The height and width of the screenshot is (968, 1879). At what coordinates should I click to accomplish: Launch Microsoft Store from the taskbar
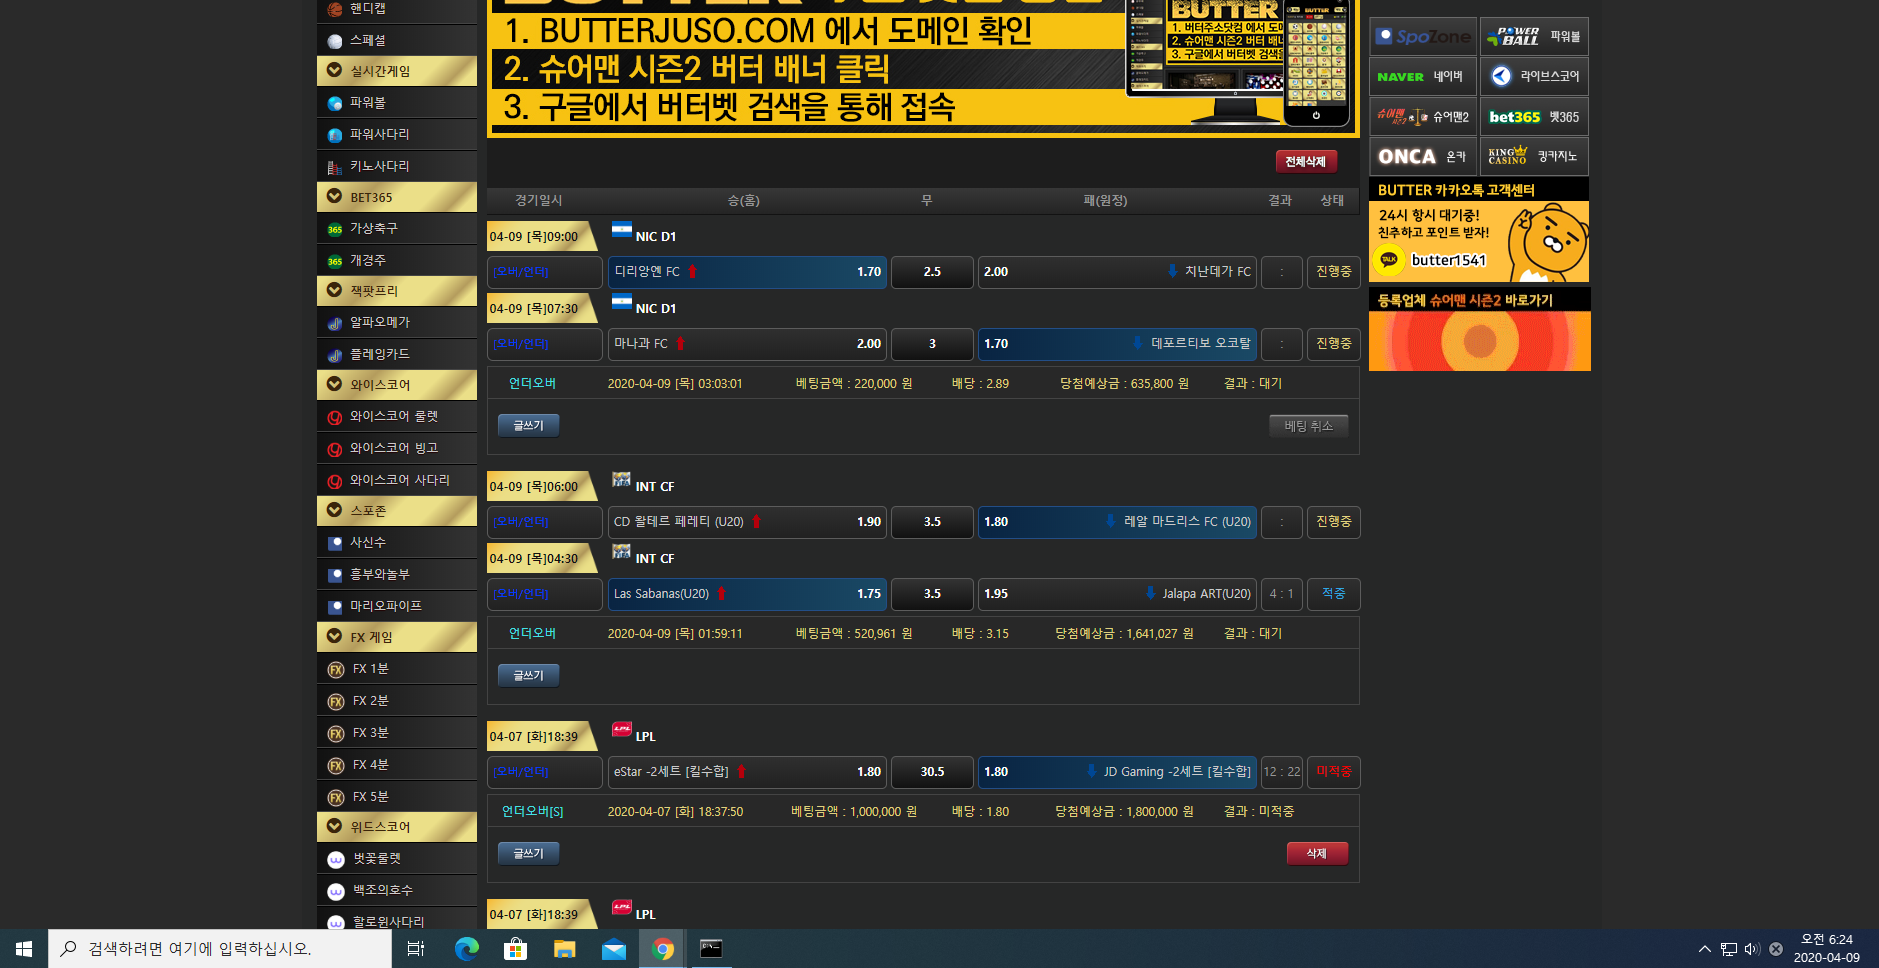[x=515, y=949]
